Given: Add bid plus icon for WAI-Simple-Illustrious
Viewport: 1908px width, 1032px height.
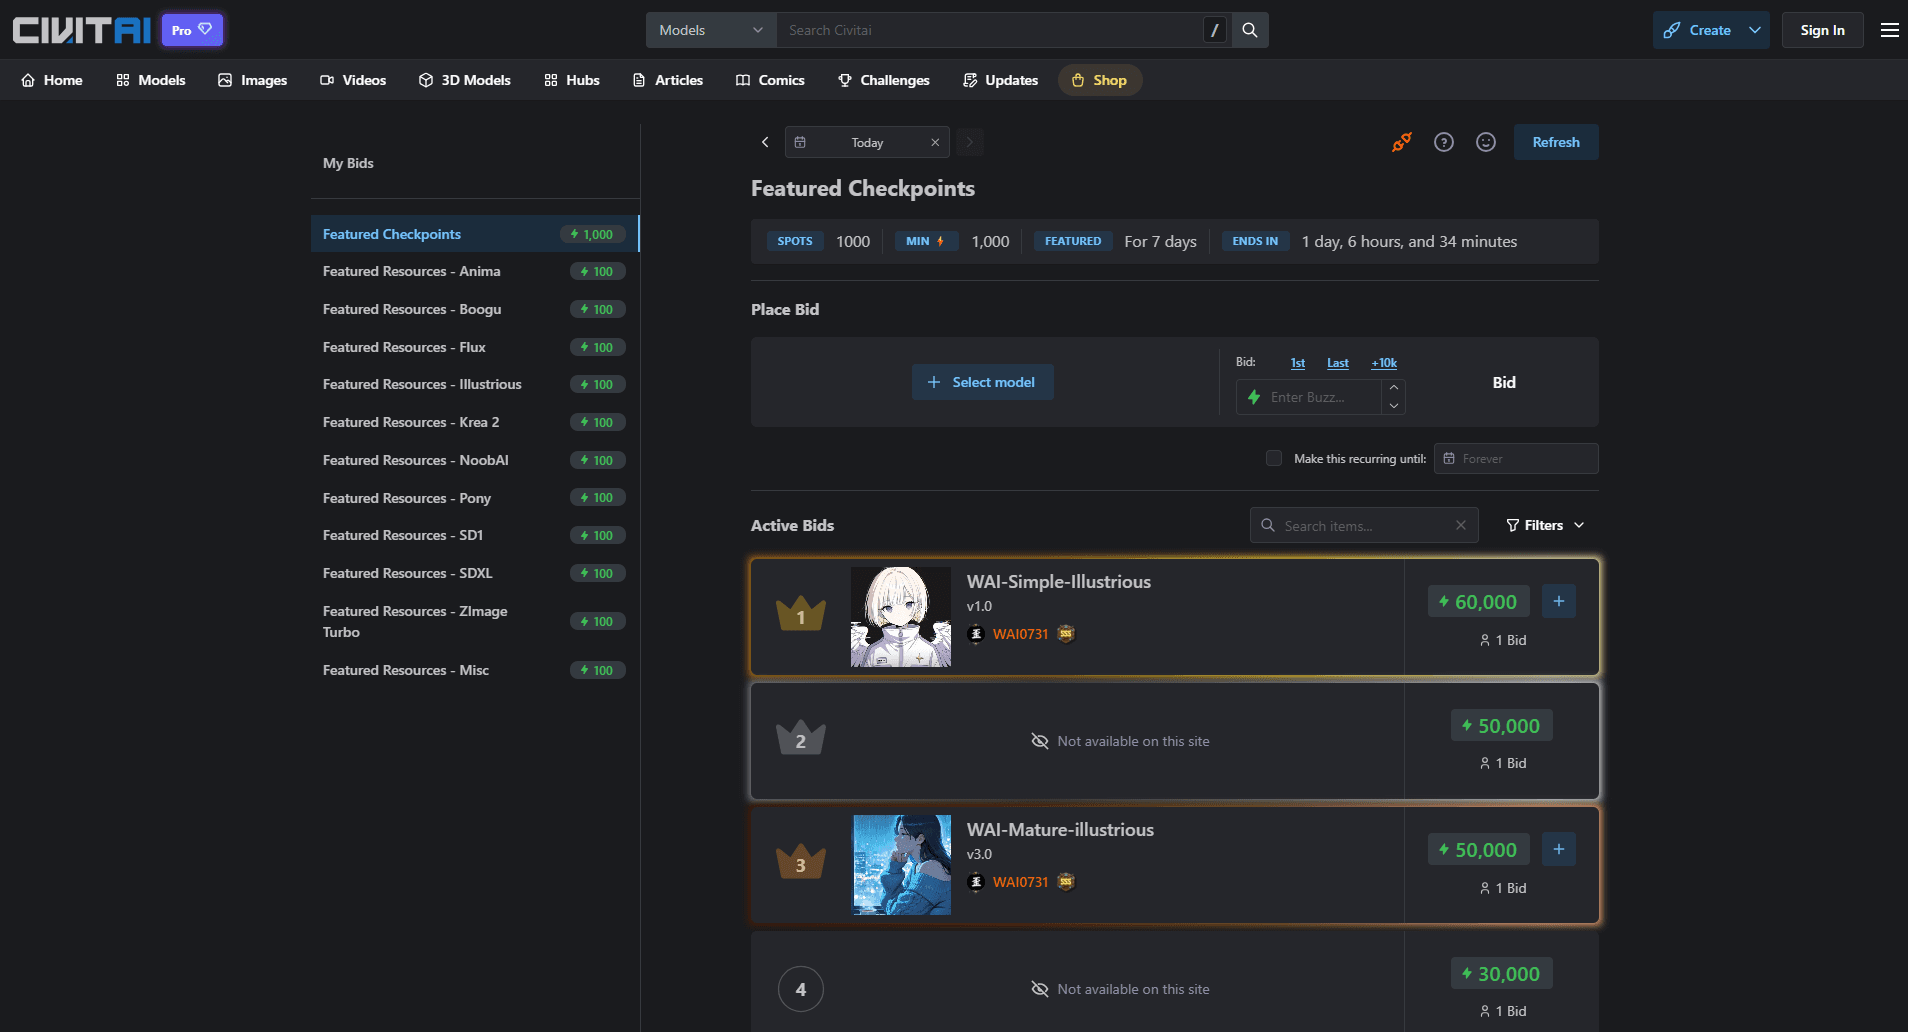Looking at the screenshot, I should coord(1558,601).
